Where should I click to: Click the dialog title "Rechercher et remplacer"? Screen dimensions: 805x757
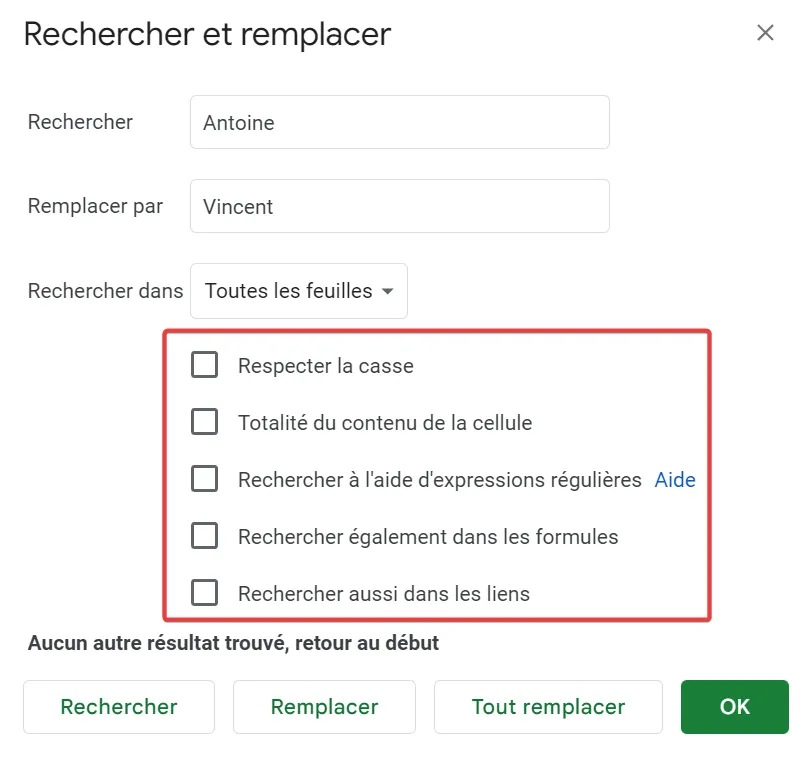(x=208, y=35)
